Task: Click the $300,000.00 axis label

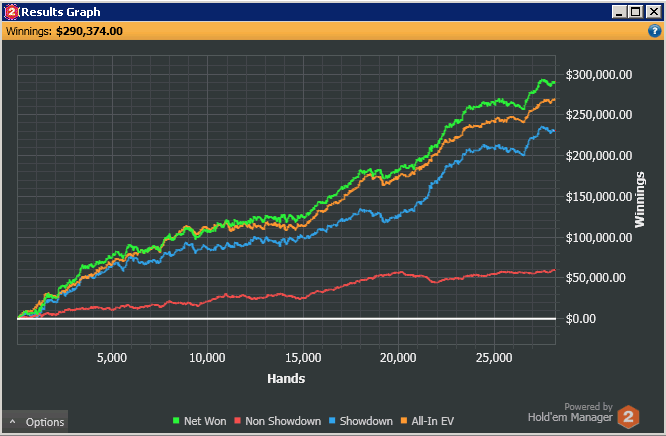Action: point(599,75)
